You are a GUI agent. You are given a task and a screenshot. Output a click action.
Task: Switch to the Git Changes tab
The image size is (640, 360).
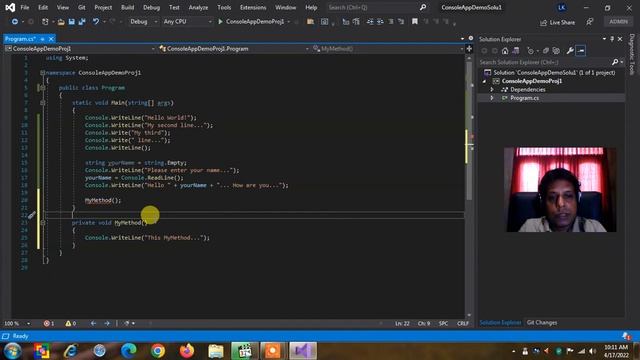[542, 322]
